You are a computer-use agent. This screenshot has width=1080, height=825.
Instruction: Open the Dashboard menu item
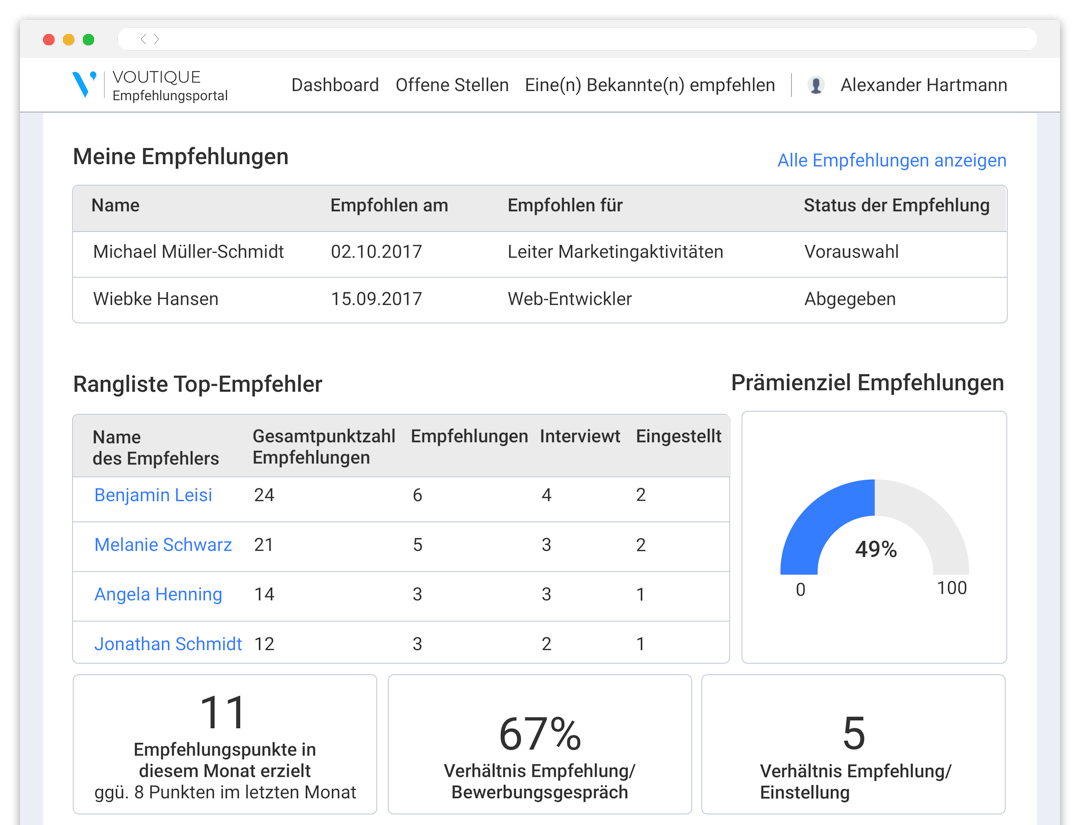335,85
